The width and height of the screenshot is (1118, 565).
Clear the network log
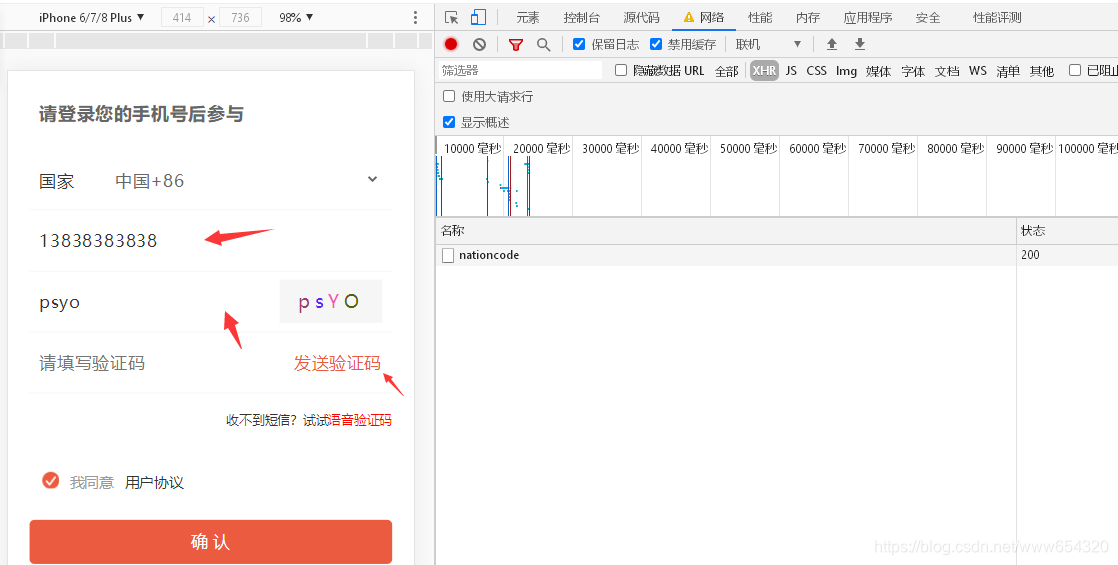click(479, 44)
